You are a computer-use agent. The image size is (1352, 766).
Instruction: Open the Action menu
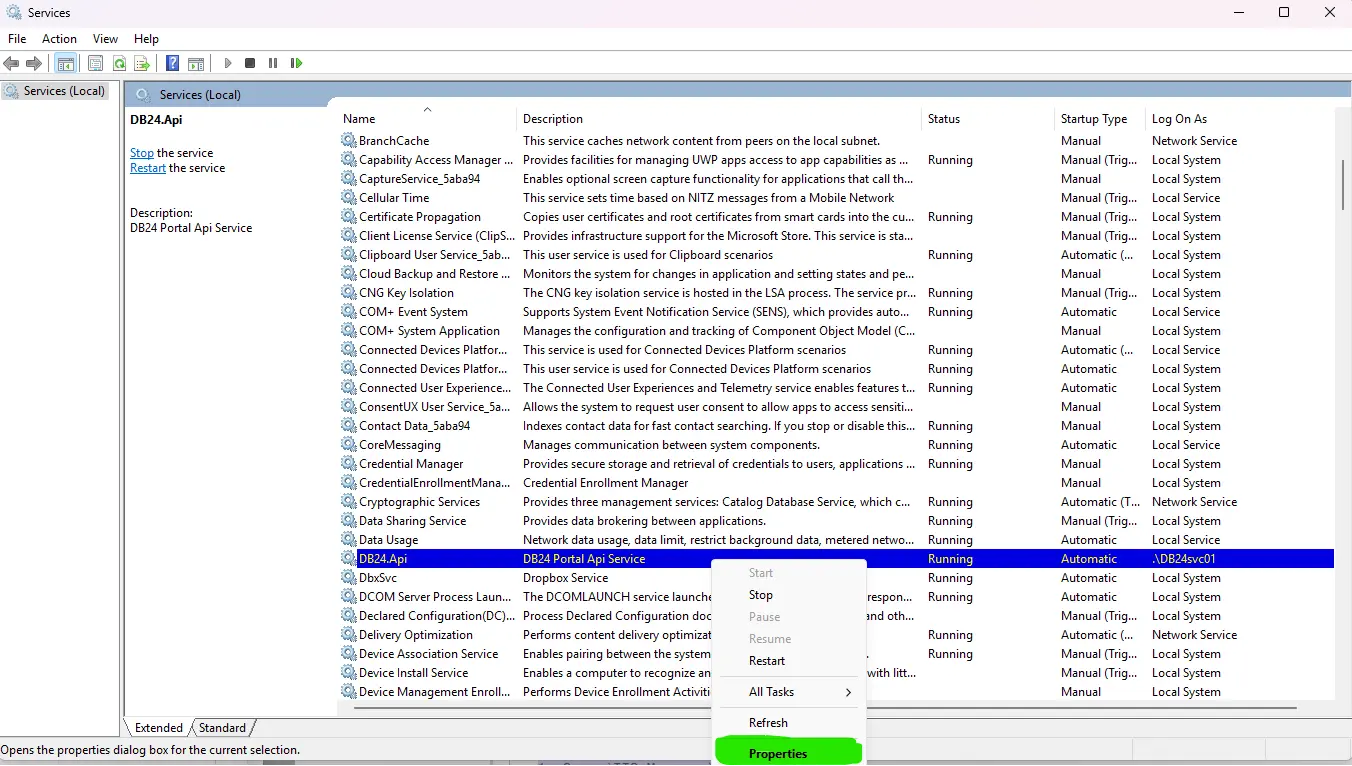[59, 38]
